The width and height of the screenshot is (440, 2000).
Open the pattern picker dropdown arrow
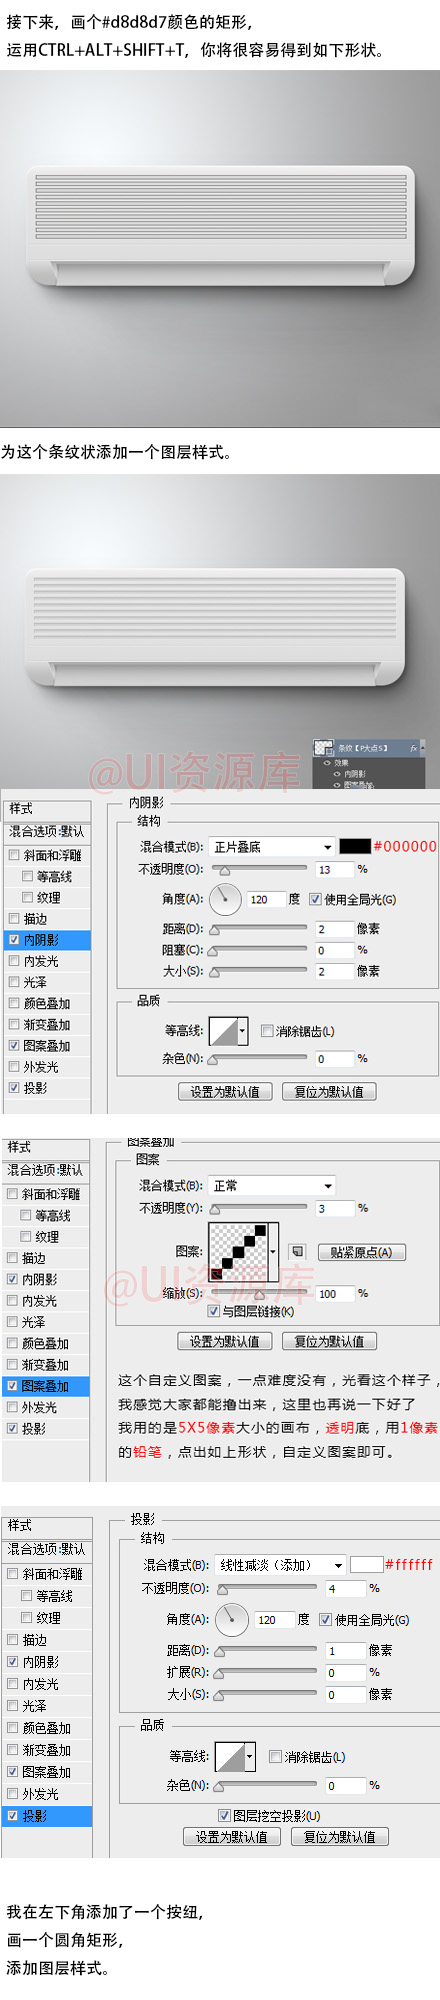272,1251
